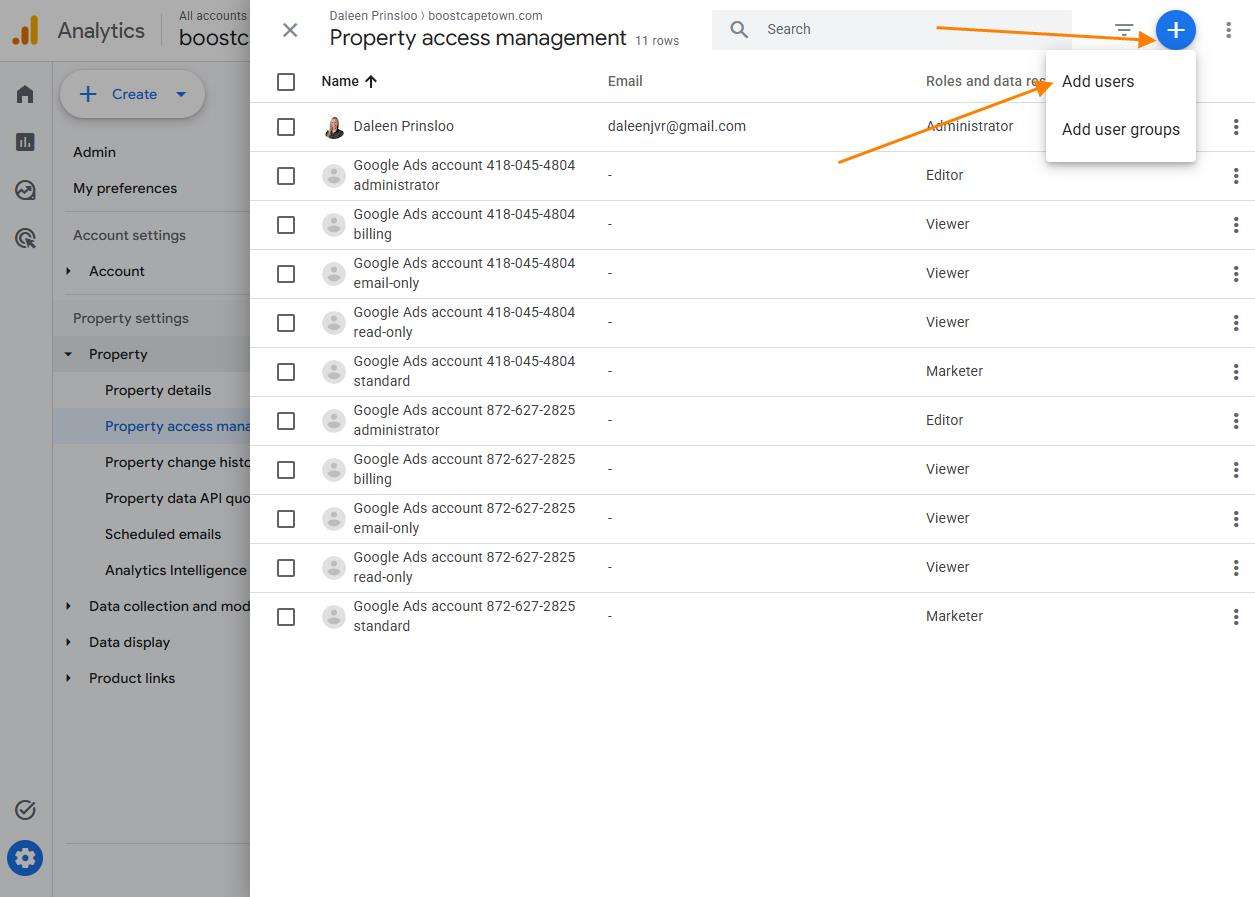Click the Create button

click(133, 94)
